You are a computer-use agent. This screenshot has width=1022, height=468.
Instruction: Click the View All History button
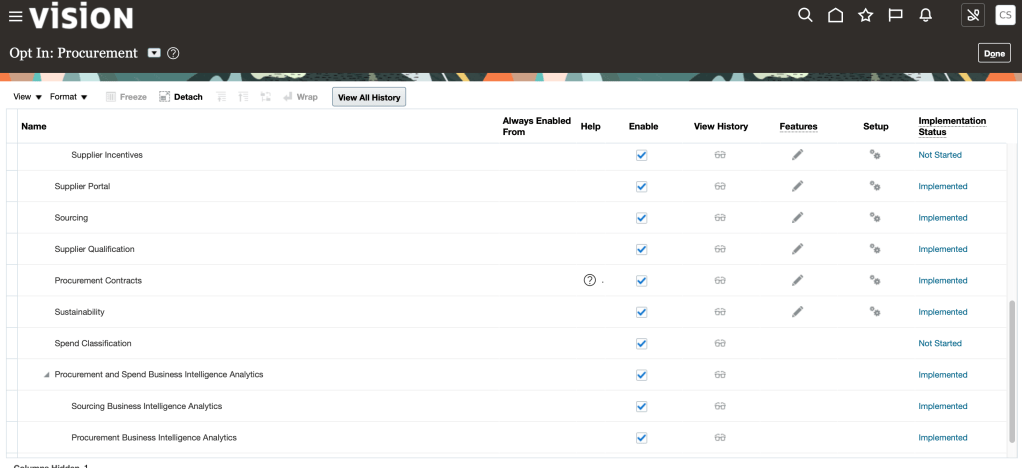coord(369,97)
